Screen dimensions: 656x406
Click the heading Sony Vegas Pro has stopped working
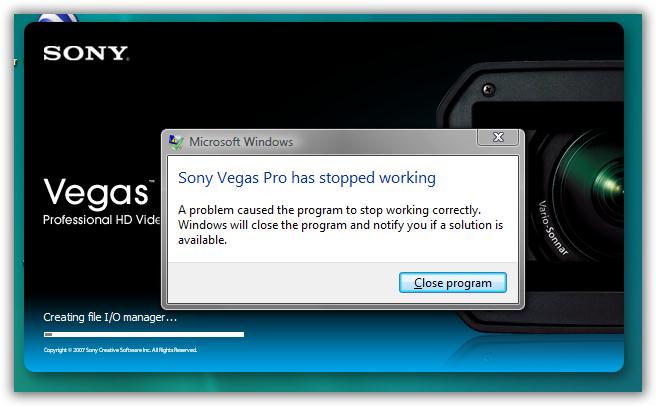[x=307, y=178]
